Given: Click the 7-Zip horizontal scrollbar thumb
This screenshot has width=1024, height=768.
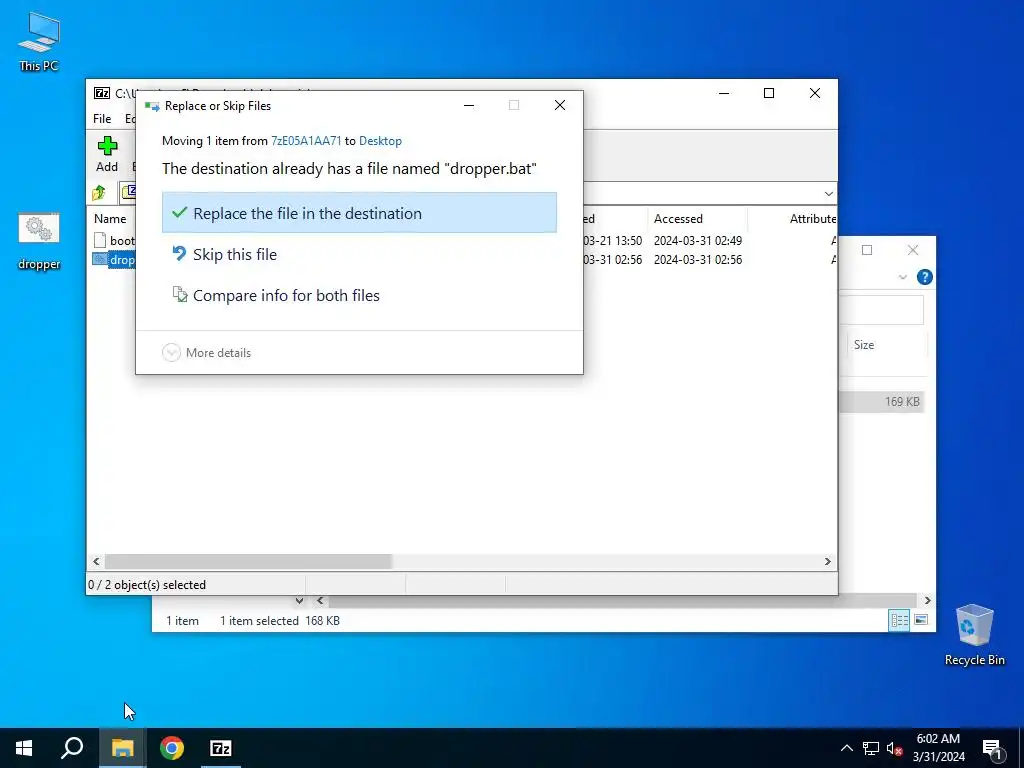Looking at the screenshot, I should click(x=248, y=561).
